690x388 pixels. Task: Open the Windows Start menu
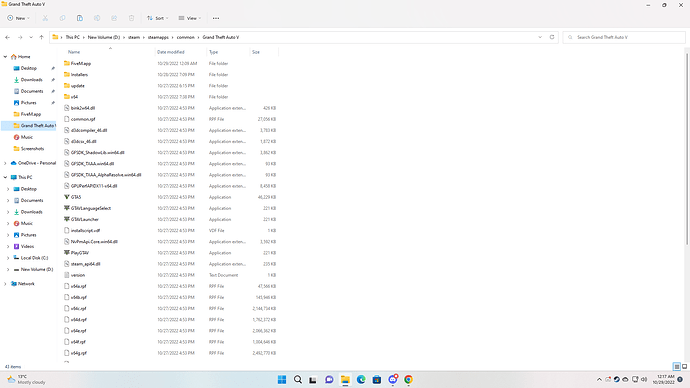(x=282, y=380)
